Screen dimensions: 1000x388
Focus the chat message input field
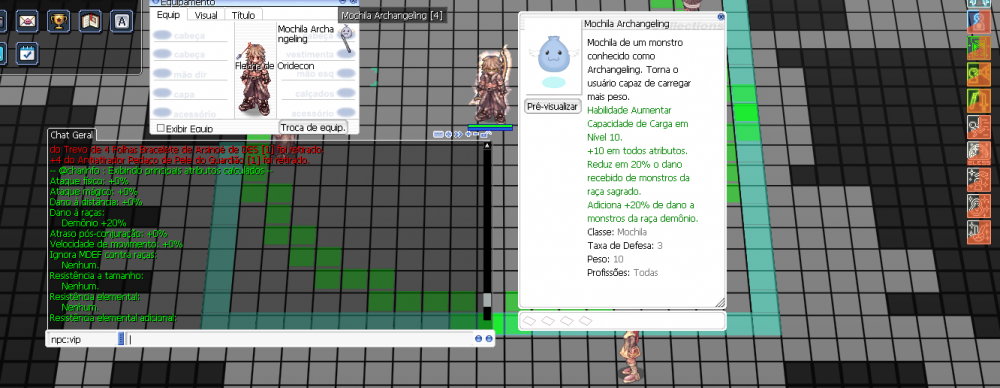300,339
